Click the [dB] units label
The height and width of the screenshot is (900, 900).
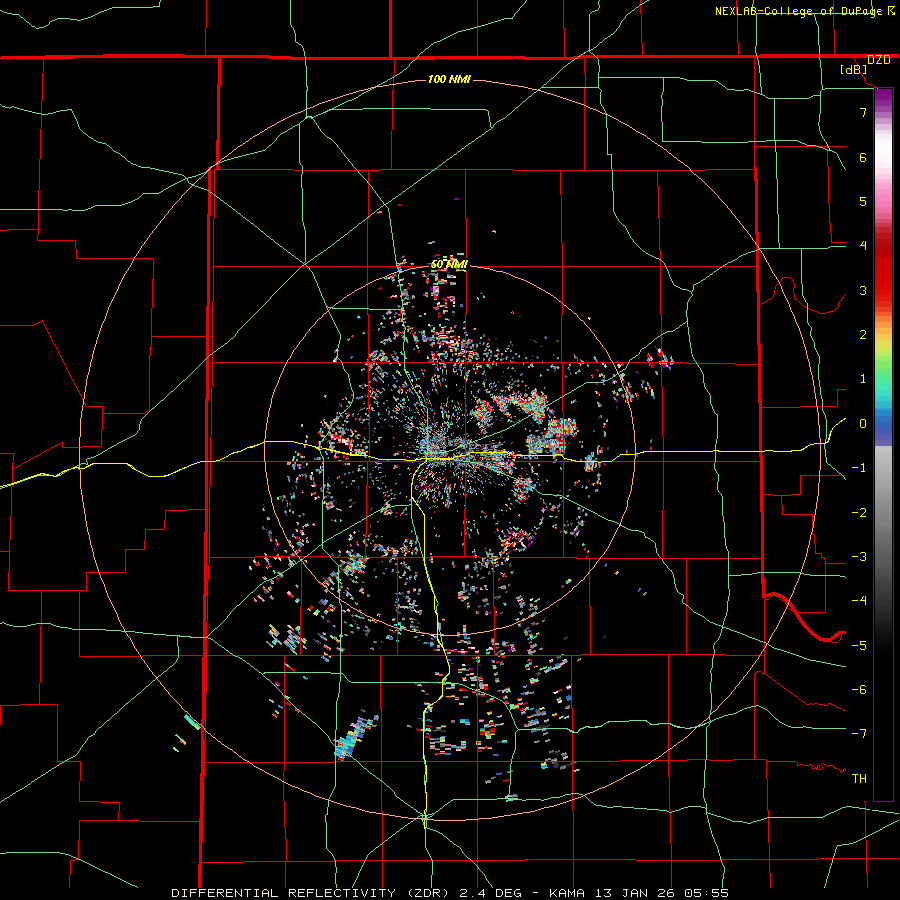tap(854, 70)
